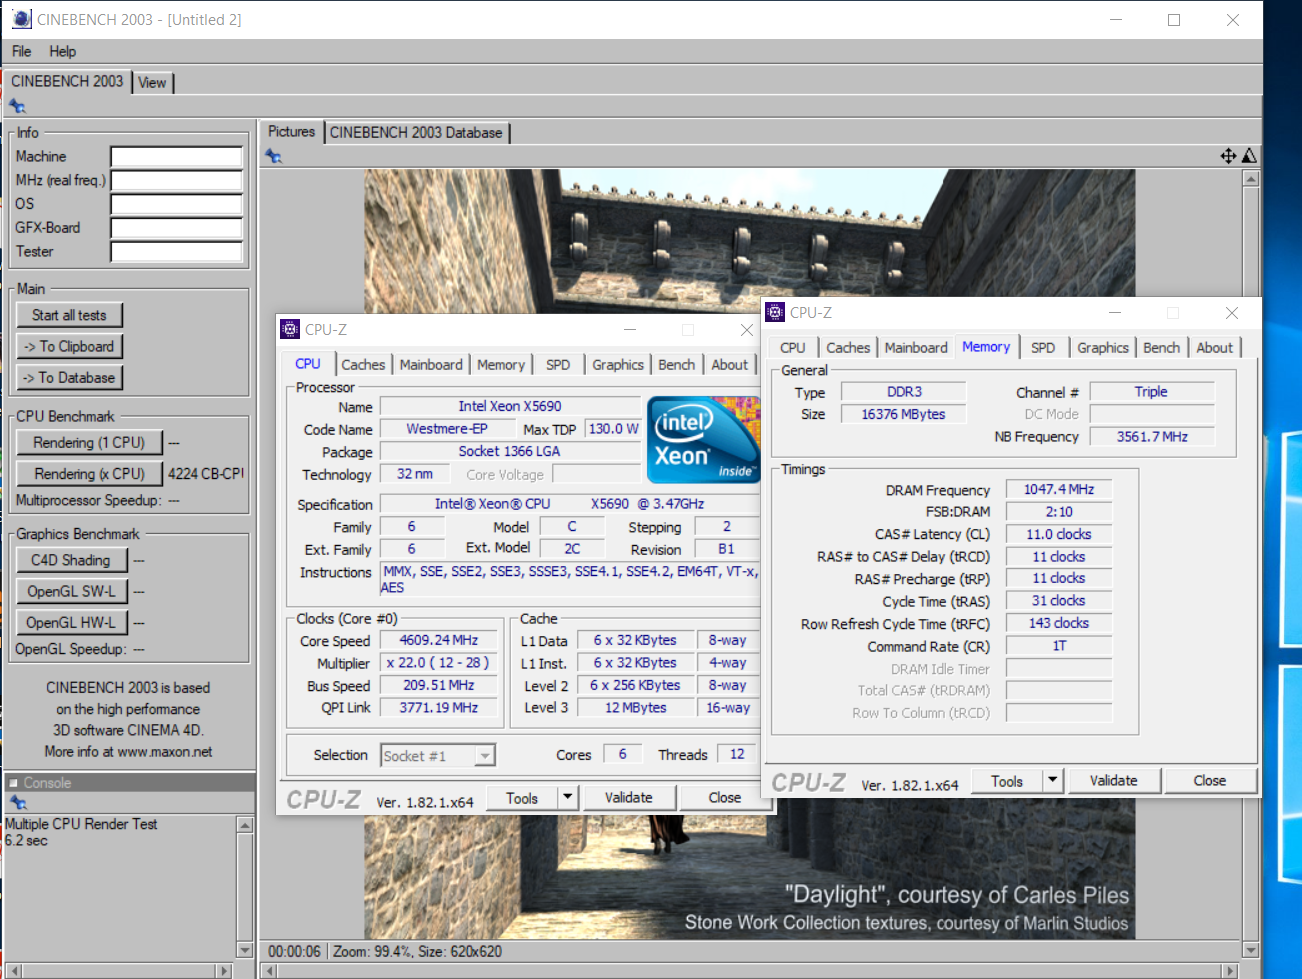Open the Caches tab in the CPU-Z Memory window
This screenshot has height=979, width=1302.
tap(848, 348)
